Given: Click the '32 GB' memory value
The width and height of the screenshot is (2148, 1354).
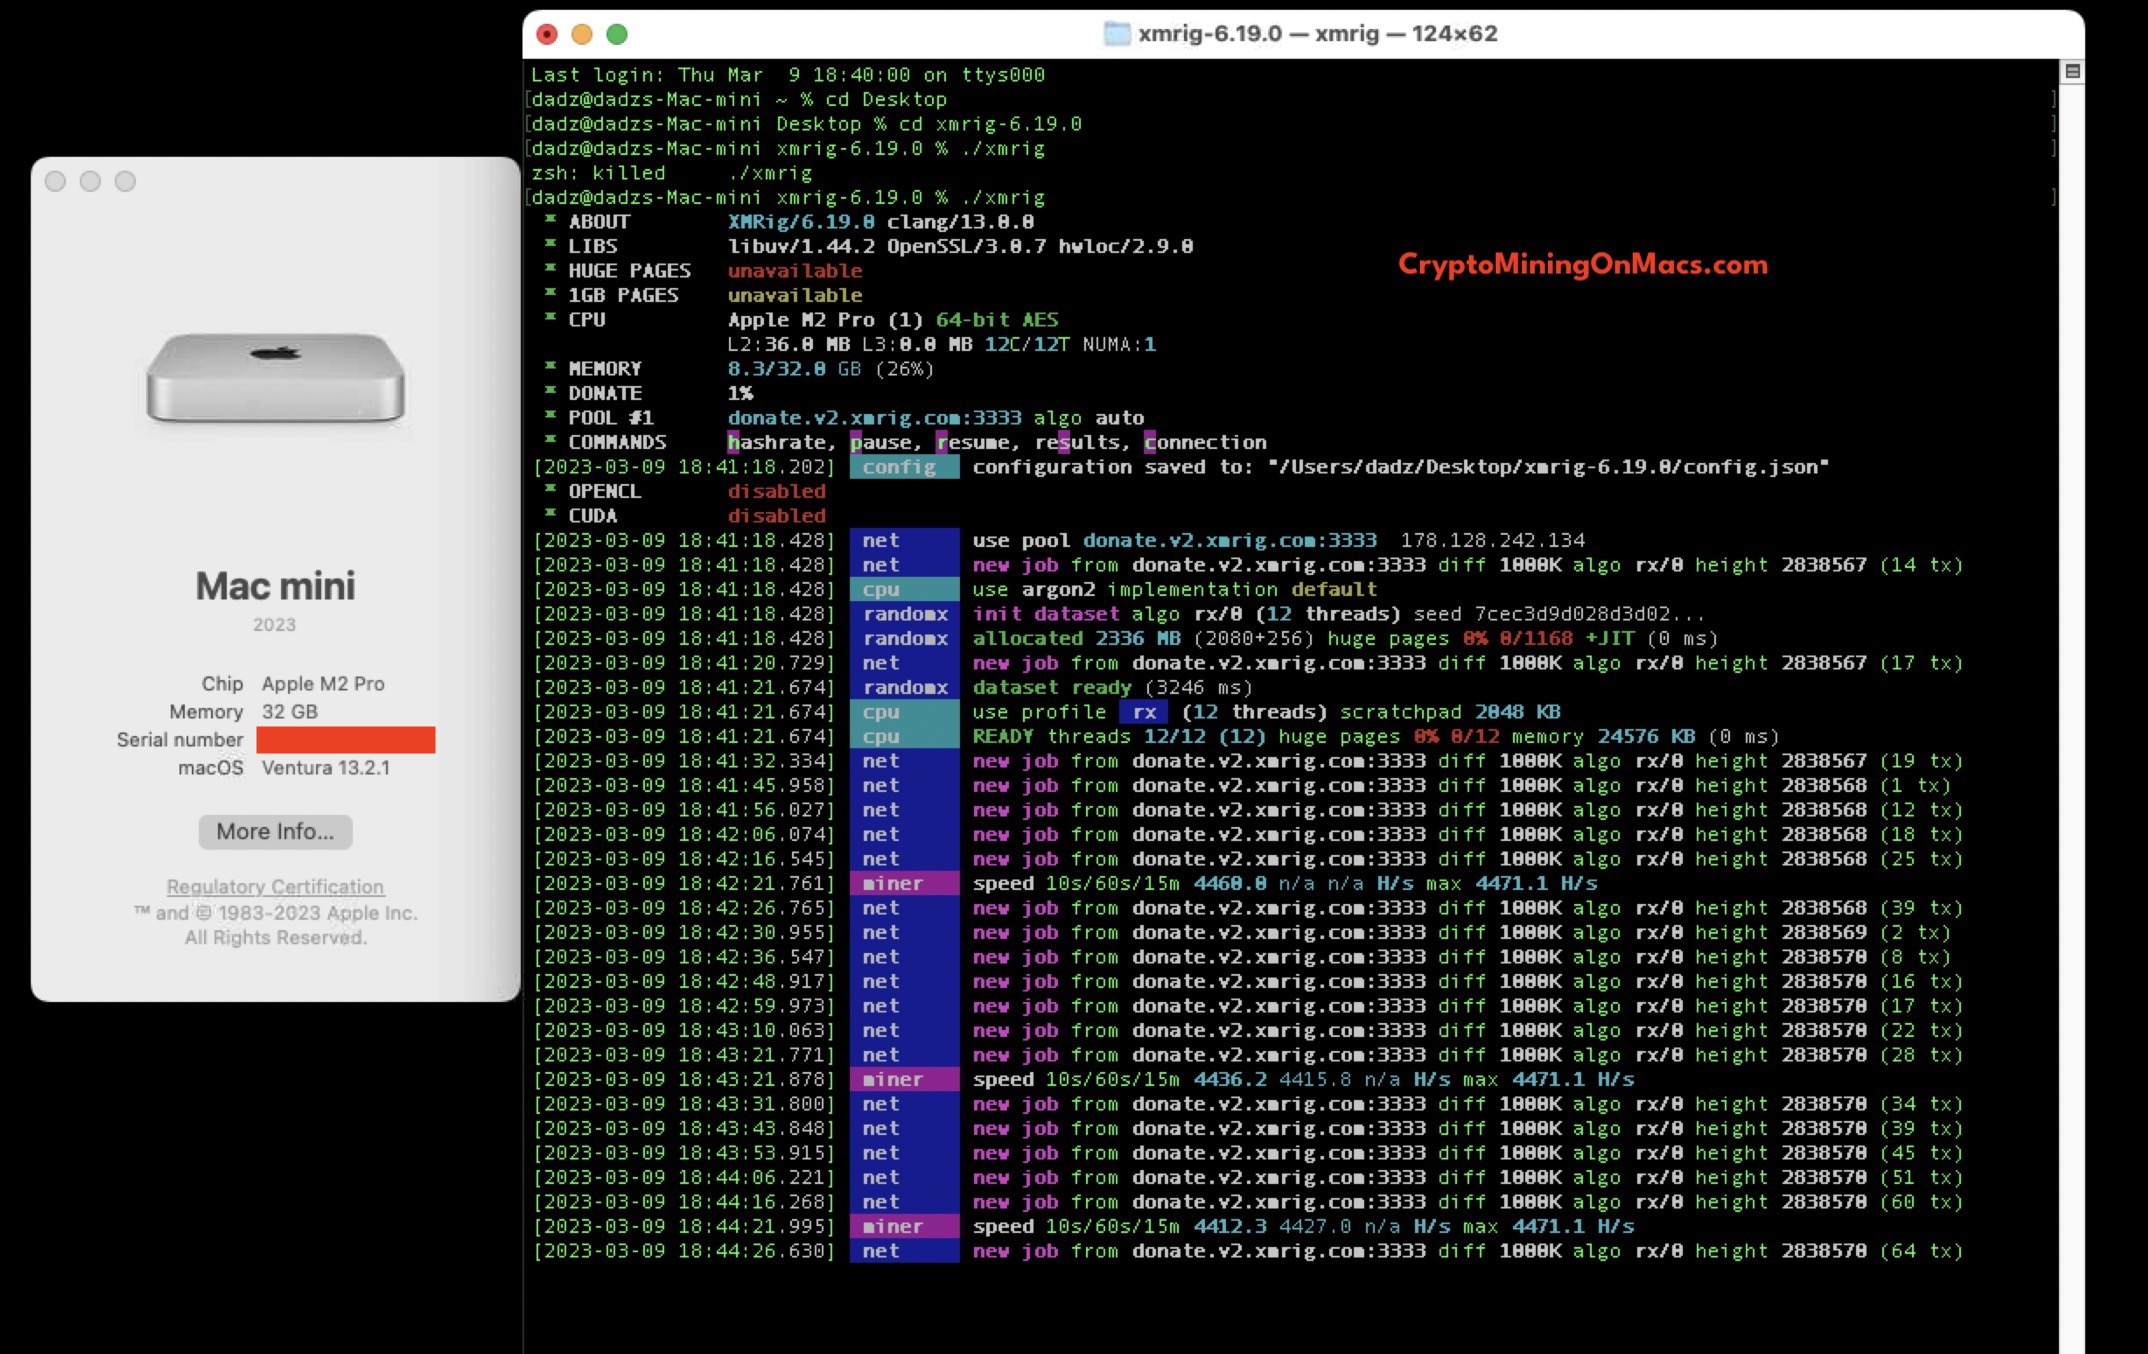Looking at the screenshot, I should coord(290,712).
